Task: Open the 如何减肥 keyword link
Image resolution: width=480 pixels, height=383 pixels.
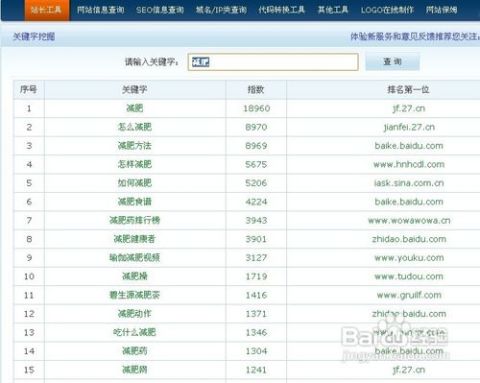Action: 135,183
